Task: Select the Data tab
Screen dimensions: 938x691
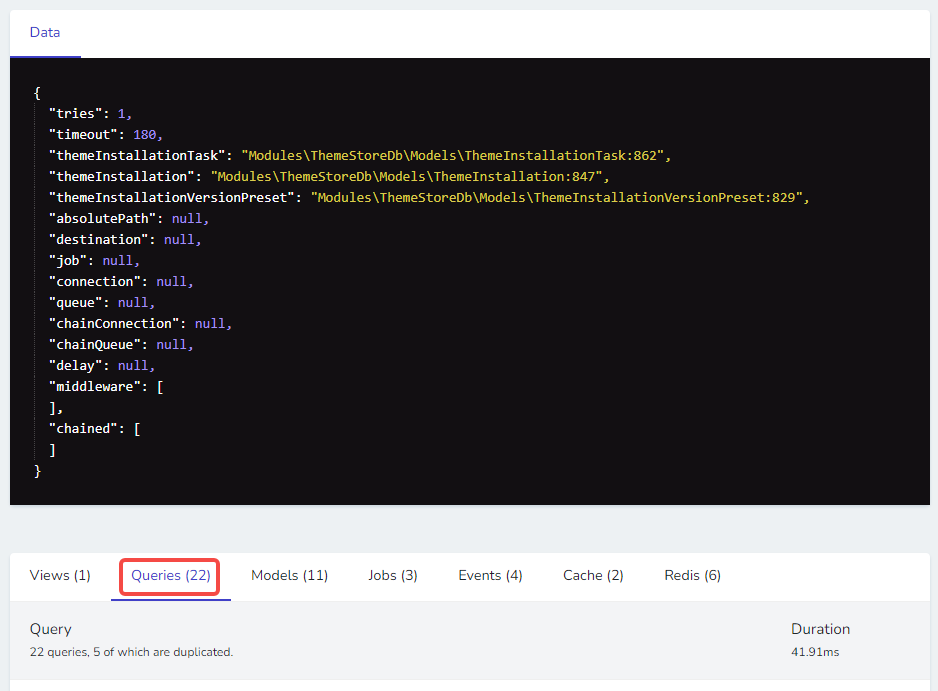Action: click(45, 33)
